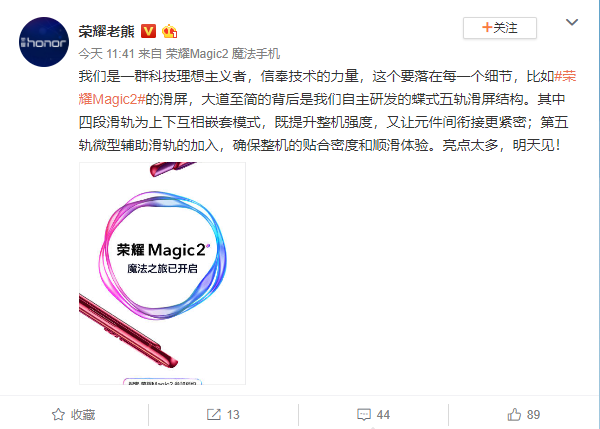Open the 荣耀Magic2 魔法手机 source link
600x429 pixels.
click(x=223, y=54)
